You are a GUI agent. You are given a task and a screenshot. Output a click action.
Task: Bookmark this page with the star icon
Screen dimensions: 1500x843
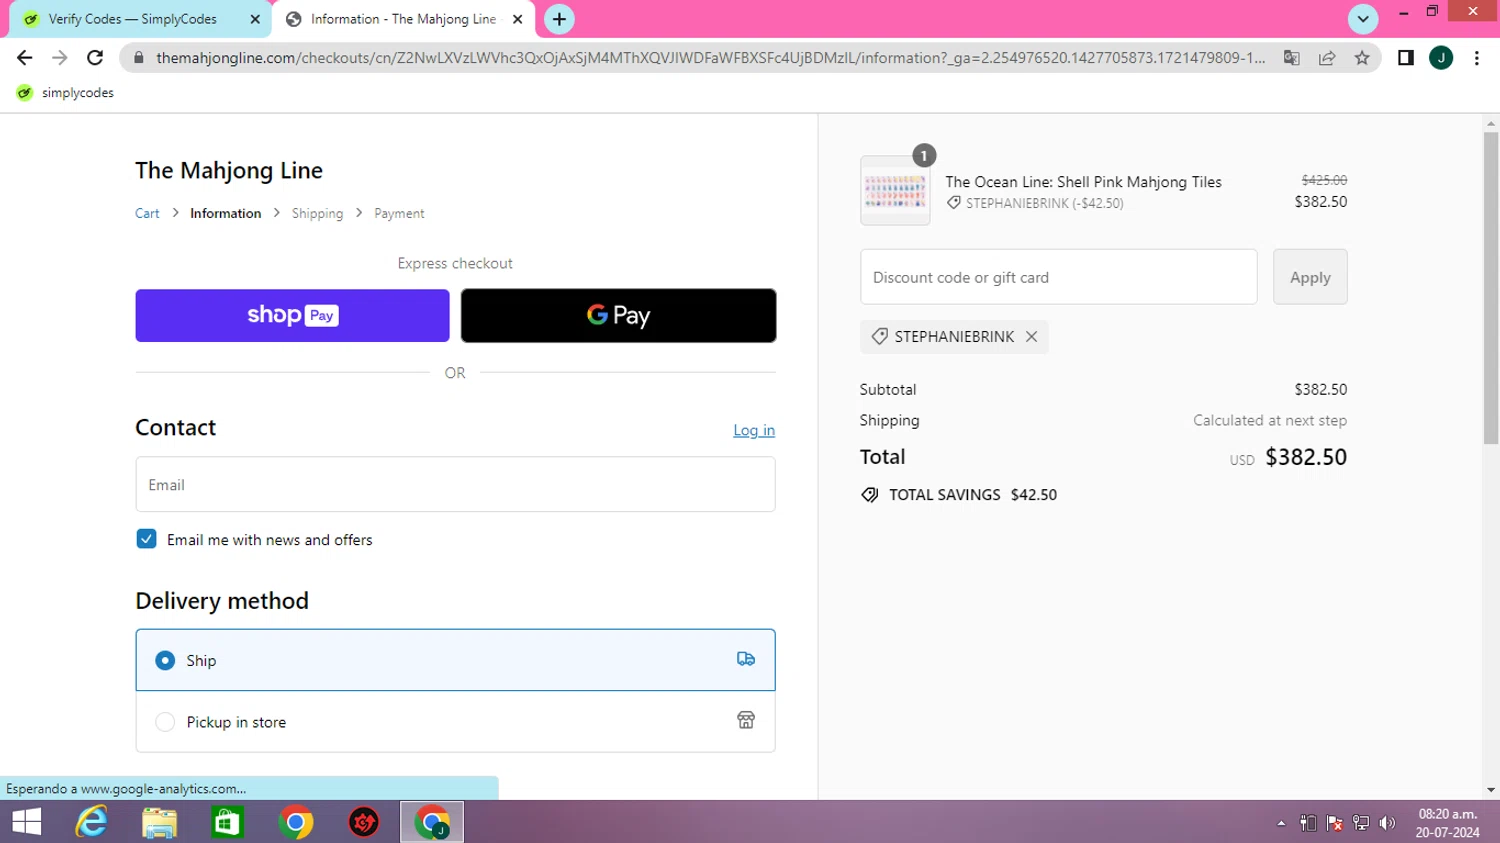coord(1362,58)
